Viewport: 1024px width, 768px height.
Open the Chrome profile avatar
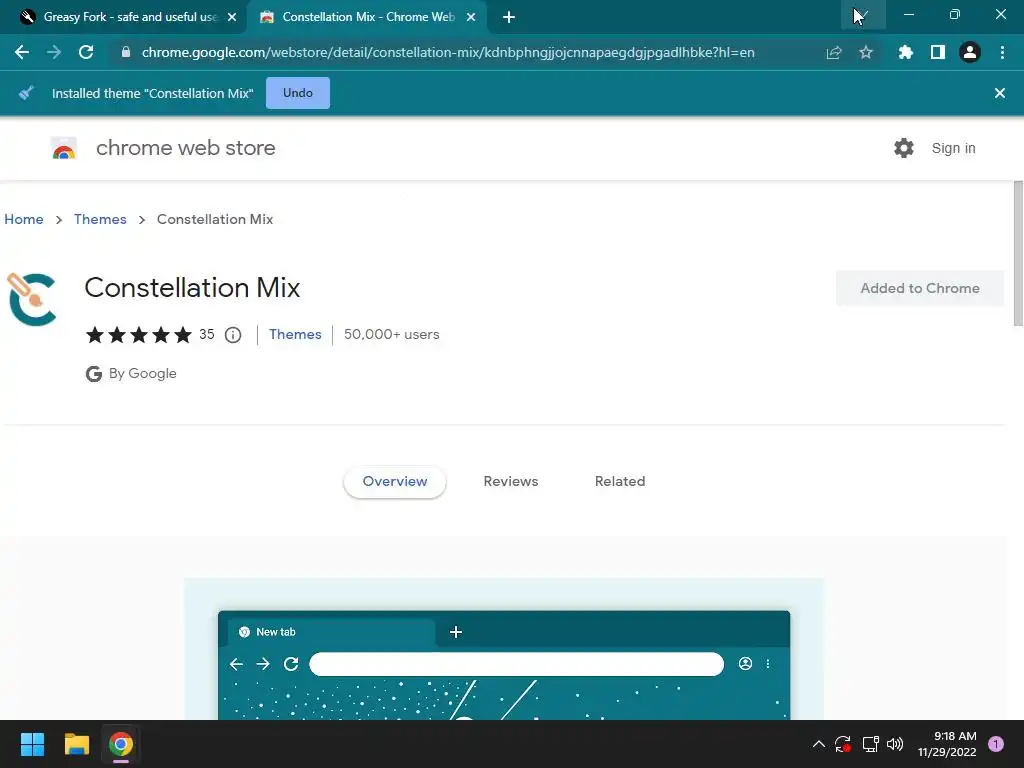[970, 52]
